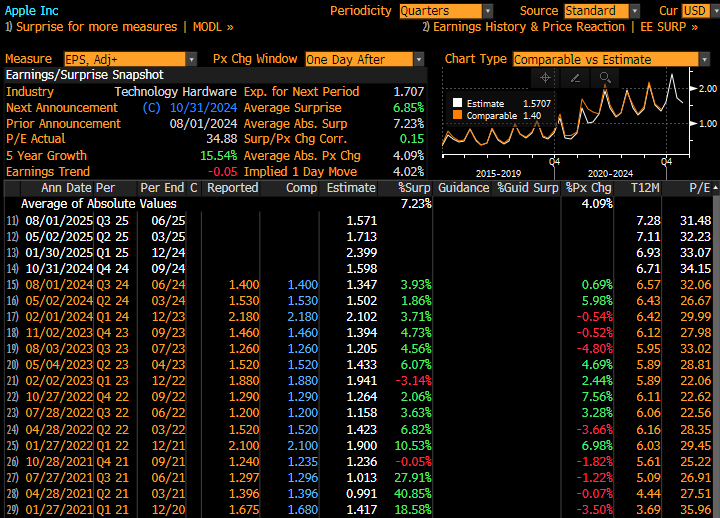Sort by %Surp column header

(x=414, y=188)
